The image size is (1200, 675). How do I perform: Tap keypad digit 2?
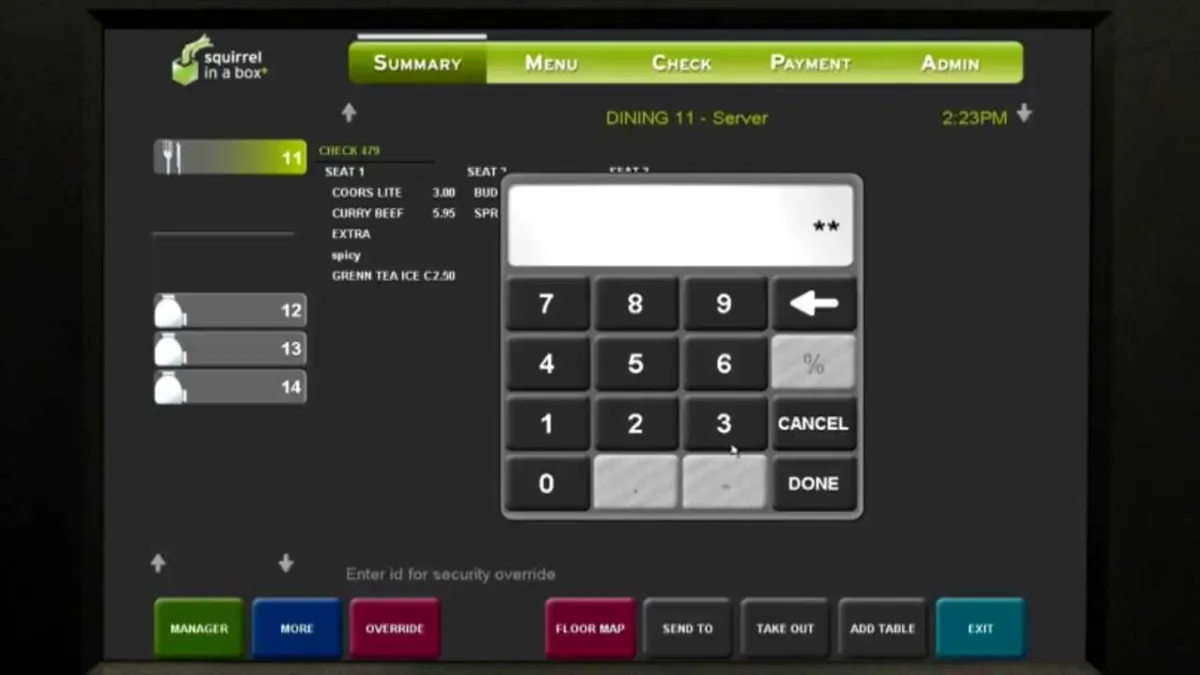(x=636, y=424)
